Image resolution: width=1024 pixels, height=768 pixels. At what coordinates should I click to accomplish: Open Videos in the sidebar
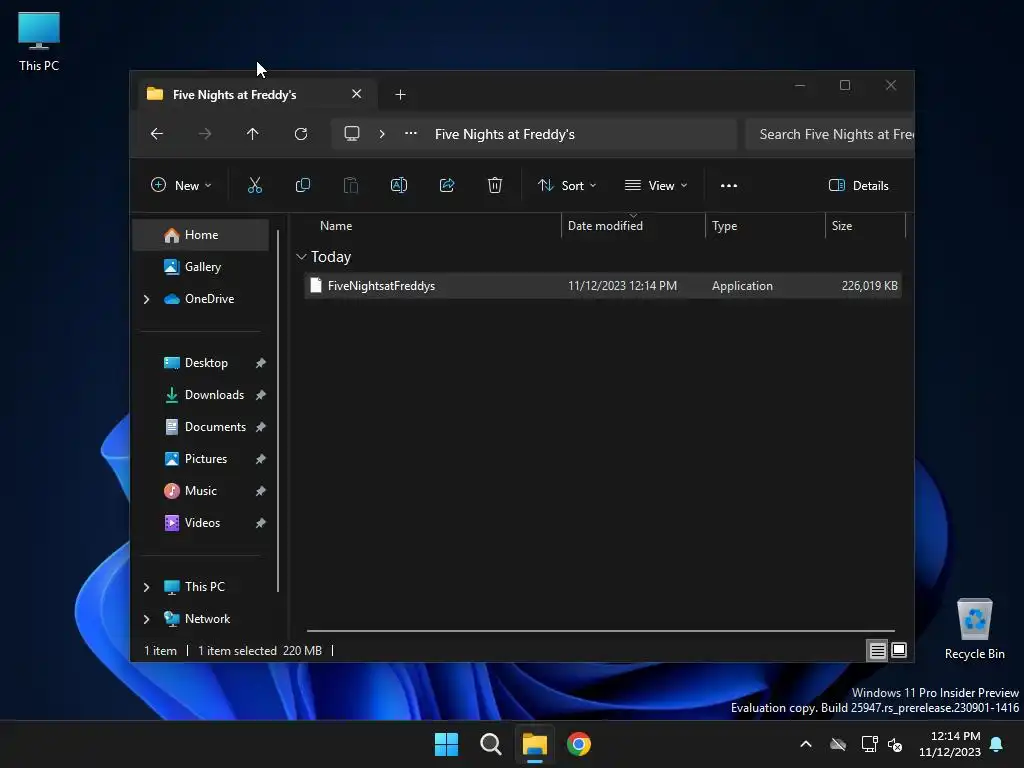202,523
